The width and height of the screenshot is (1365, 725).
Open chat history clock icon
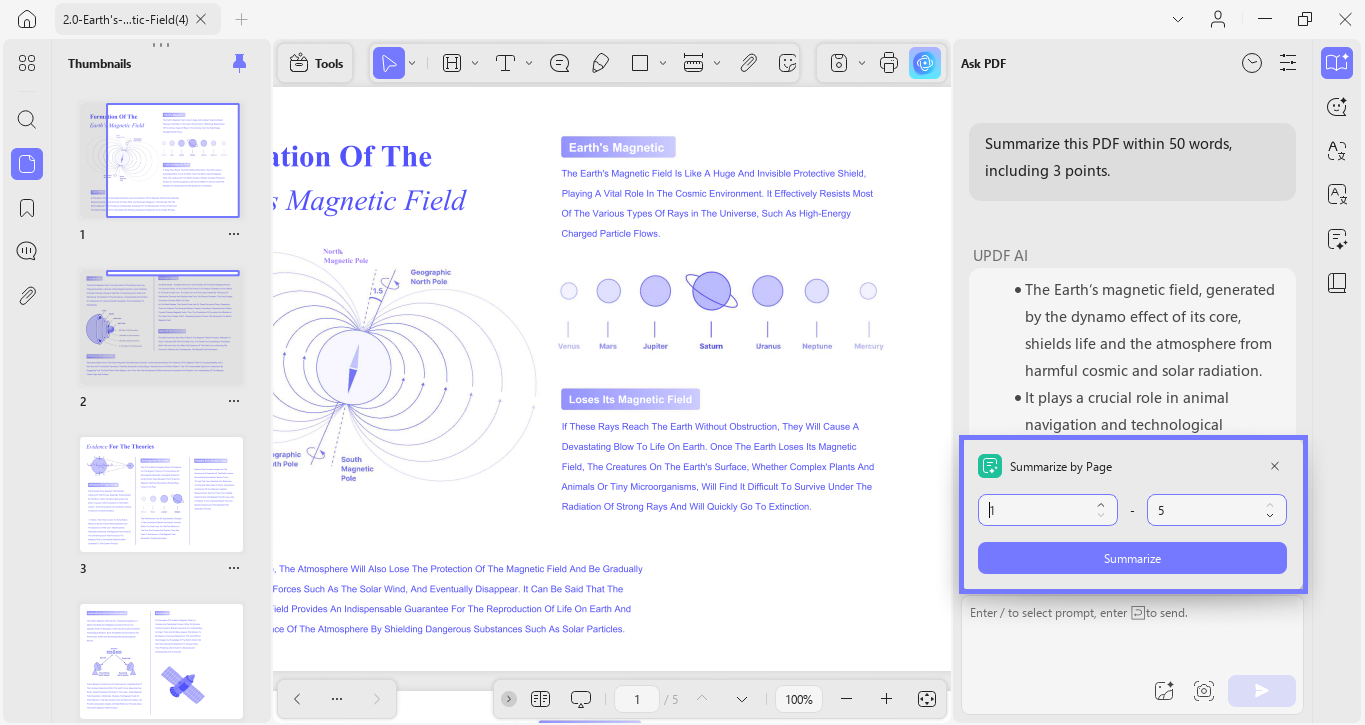pyautogui.click(x=1252, y=63)
